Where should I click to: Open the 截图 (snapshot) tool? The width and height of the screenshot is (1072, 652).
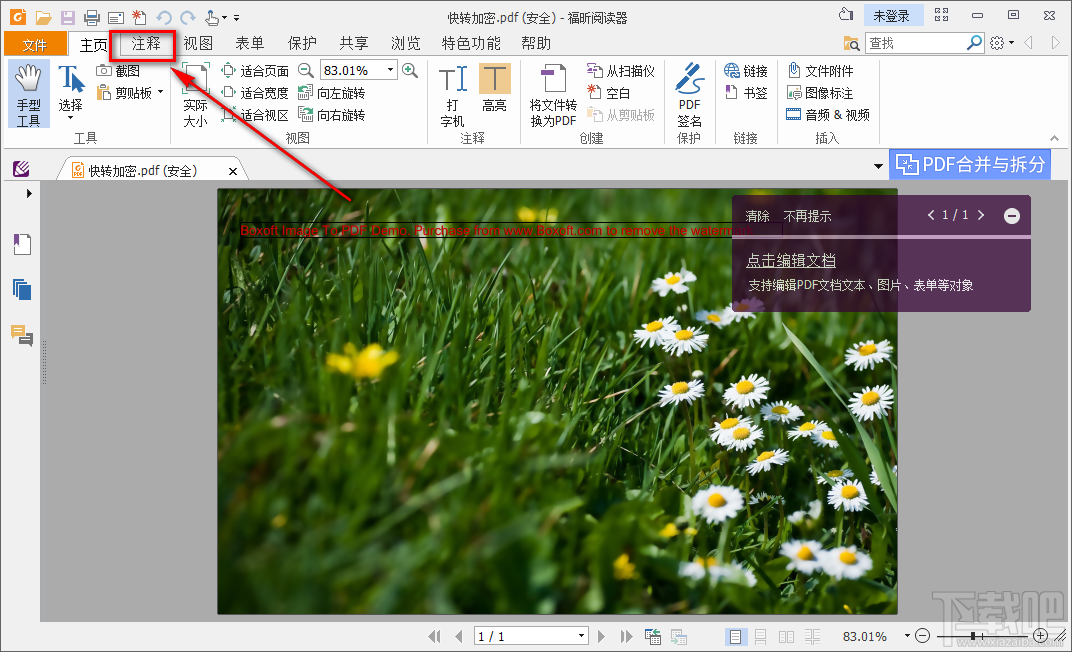(123, 71)
